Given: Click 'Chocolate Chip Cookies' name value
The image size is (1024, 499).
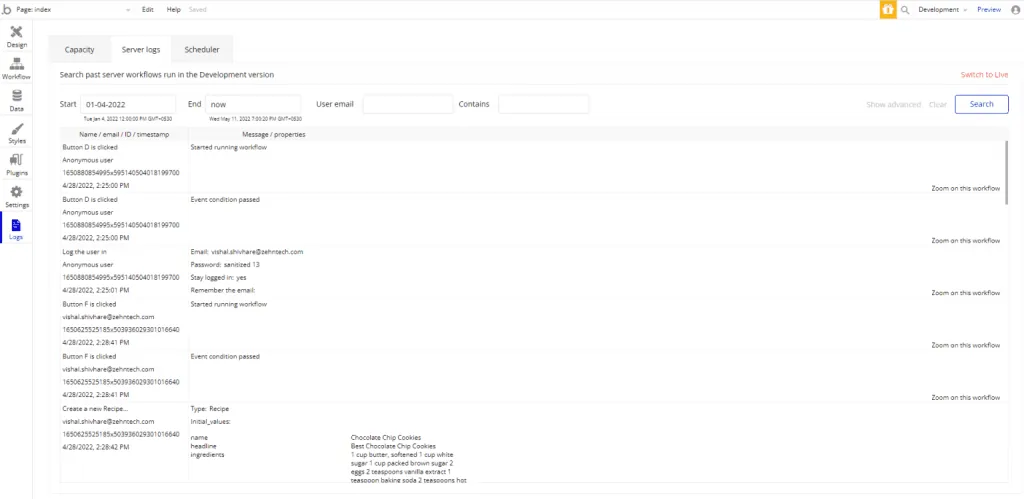Looking at the screenshot, I should [386, 437].
